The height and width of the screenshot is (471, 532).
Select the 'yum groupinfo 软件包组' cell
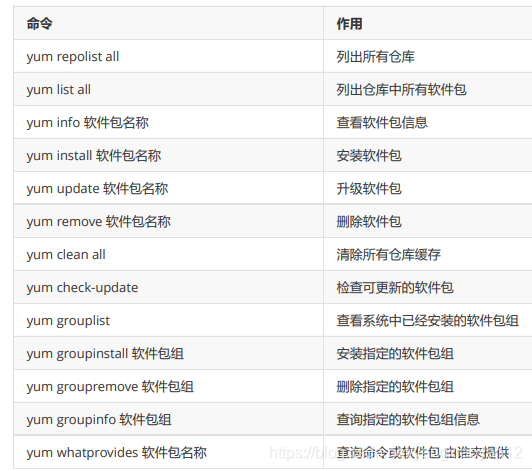pos(168,419)
